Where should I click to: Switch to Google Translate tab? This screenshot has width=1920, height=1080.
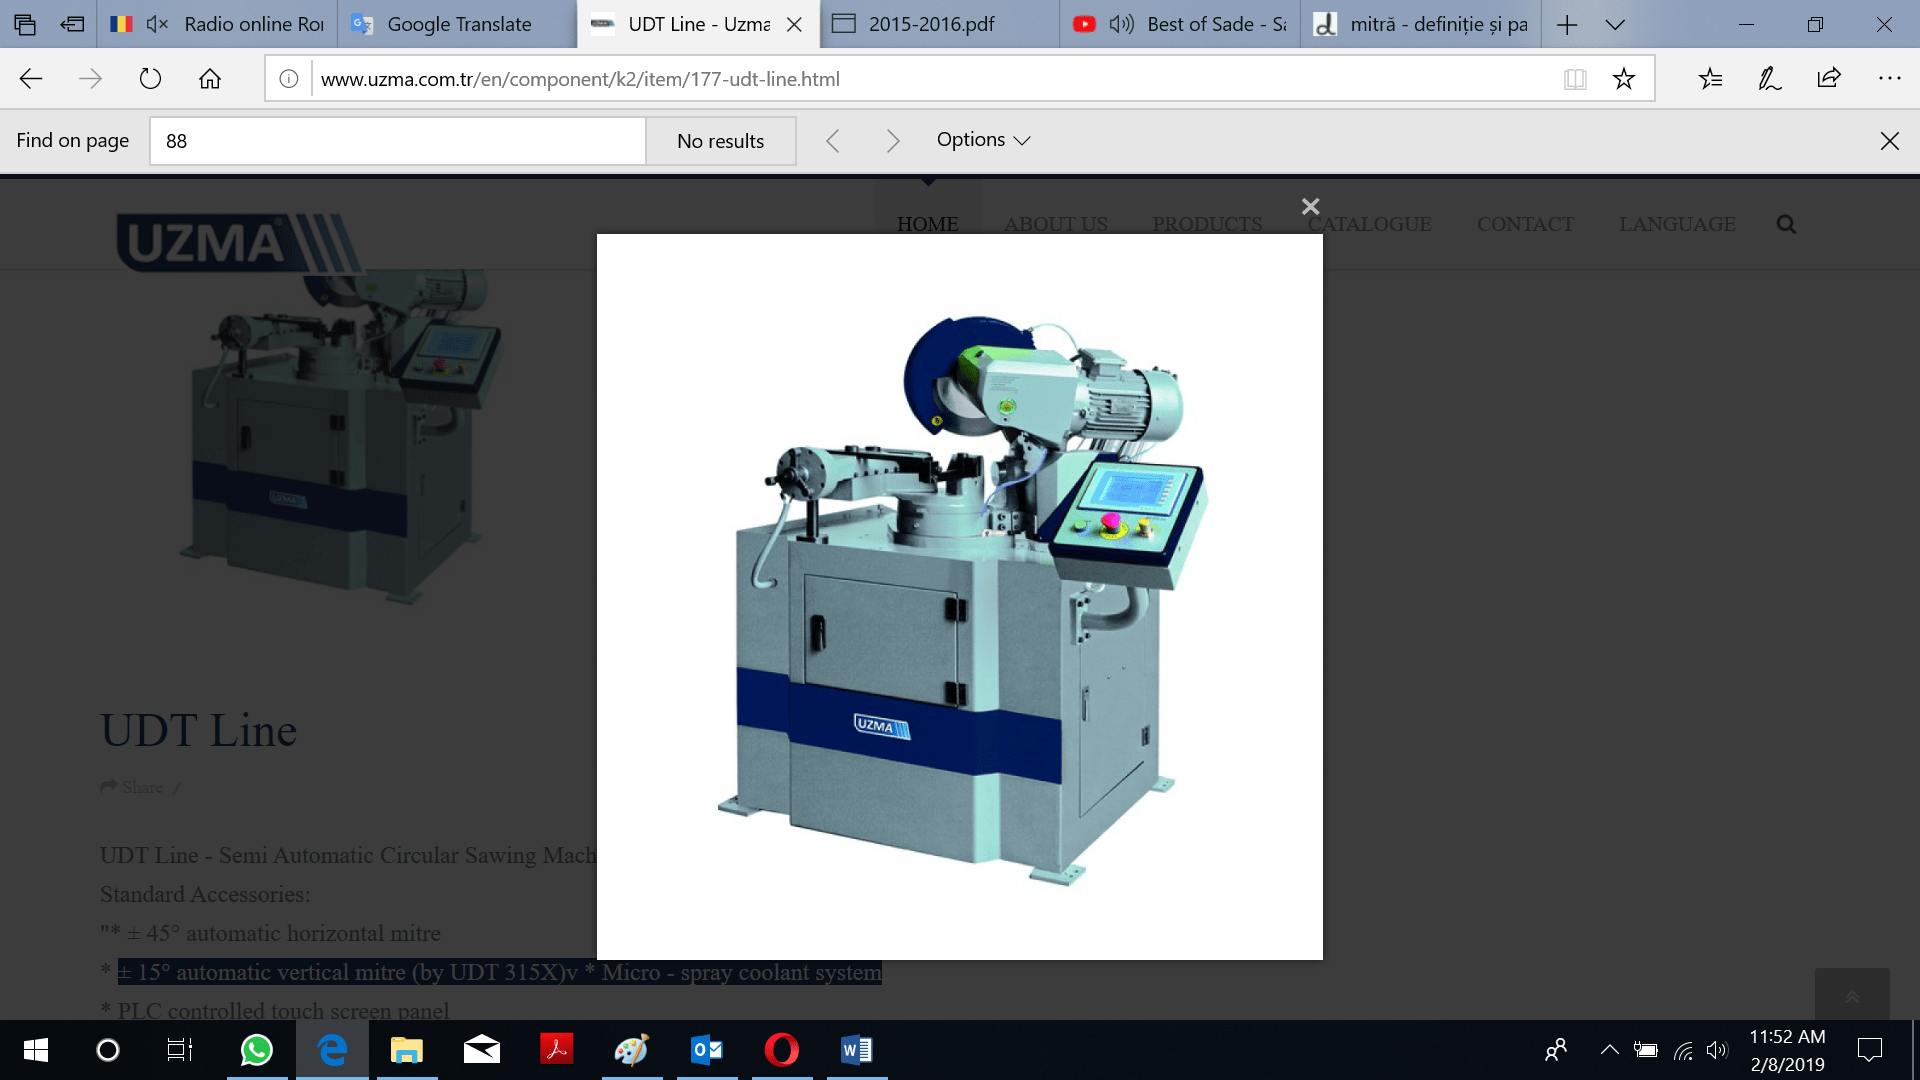(458, 24)
